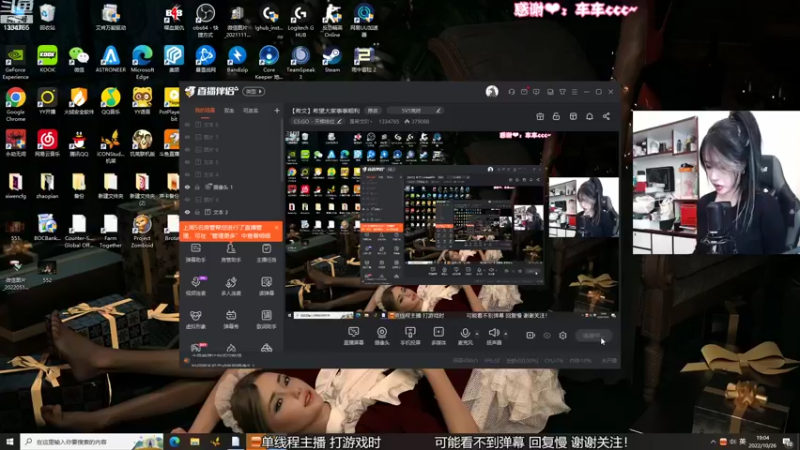The width and height of the screenshot is (800, 450).
Task: Click the unlock padlock icon above preview
Action: (x=556, y=116)
